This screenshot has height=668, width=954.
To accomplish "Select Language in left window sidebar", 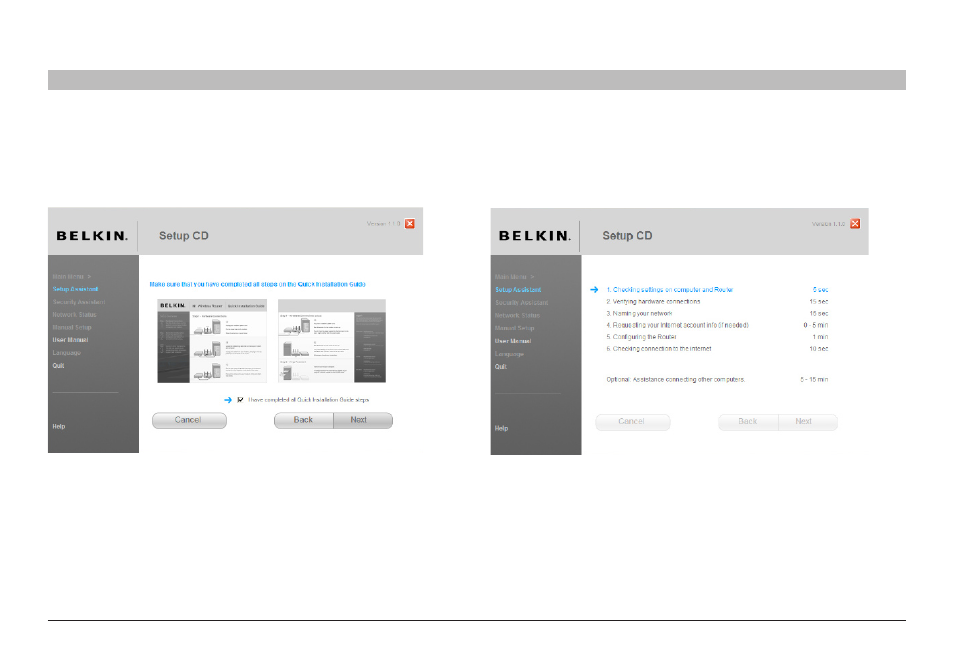I will click(66, 353).
